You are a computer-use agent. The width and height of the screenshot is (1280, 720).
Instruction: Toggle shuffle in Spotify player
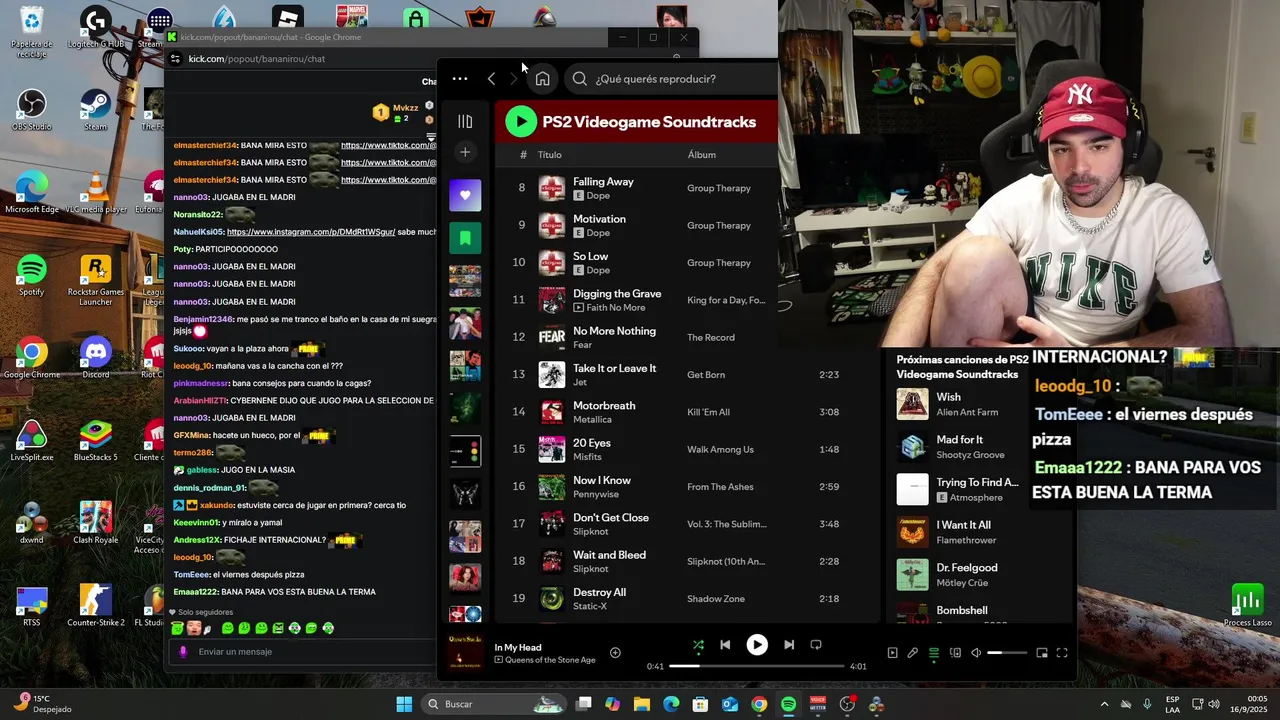pyautogui.click(x=698, y=645)
